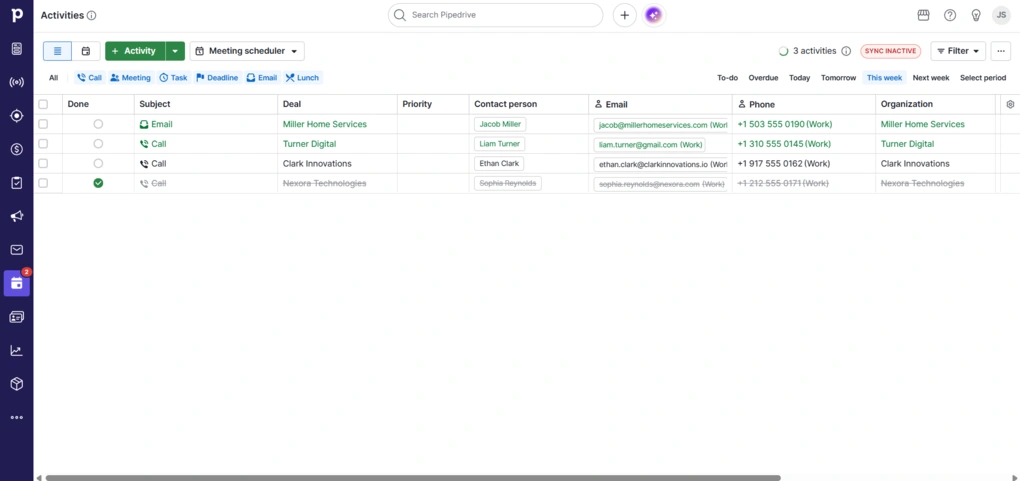Screen dimensions: 1020x481
Task: Click the horizontal scrollbar at bottom
Action: [x=413, y=478]
